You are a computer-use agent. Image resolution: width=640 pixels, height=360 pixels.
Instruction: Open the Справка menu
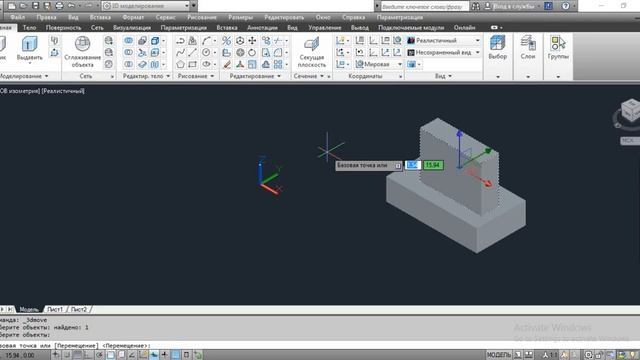click(x=353, y=17)
